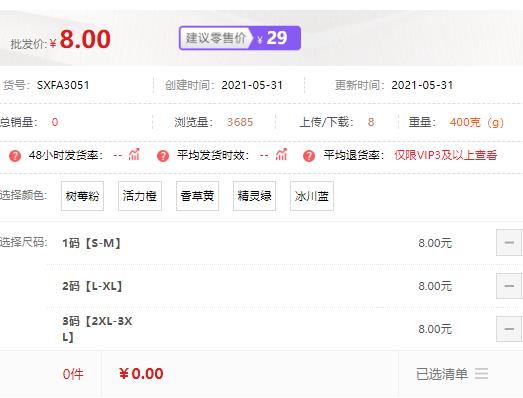The image size is (523, 398).
Task: Select color 活力橙
Action: coord(140,196)
